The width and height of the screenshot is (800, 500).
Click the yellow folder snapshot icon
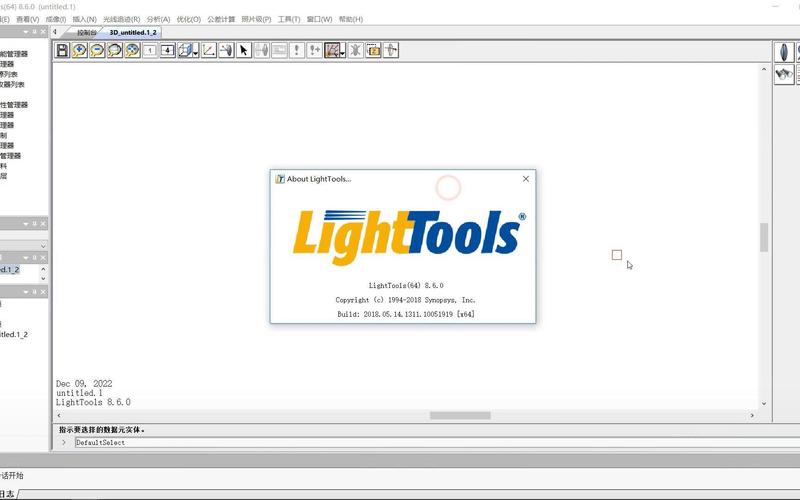pos(373,50)
